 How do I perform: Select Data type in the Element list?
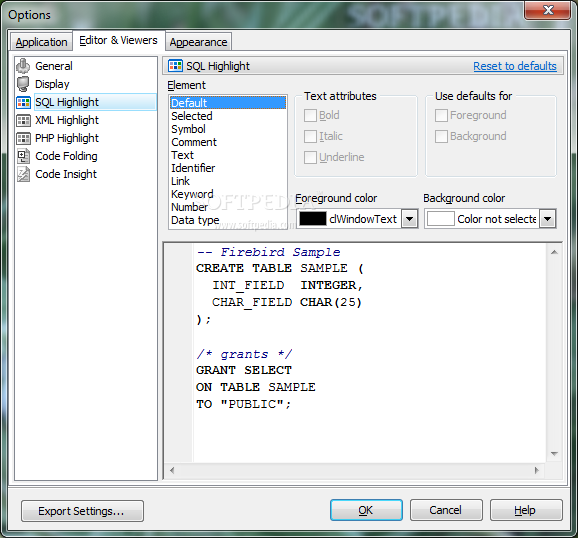pyautogui.click(x=228, y=220)
